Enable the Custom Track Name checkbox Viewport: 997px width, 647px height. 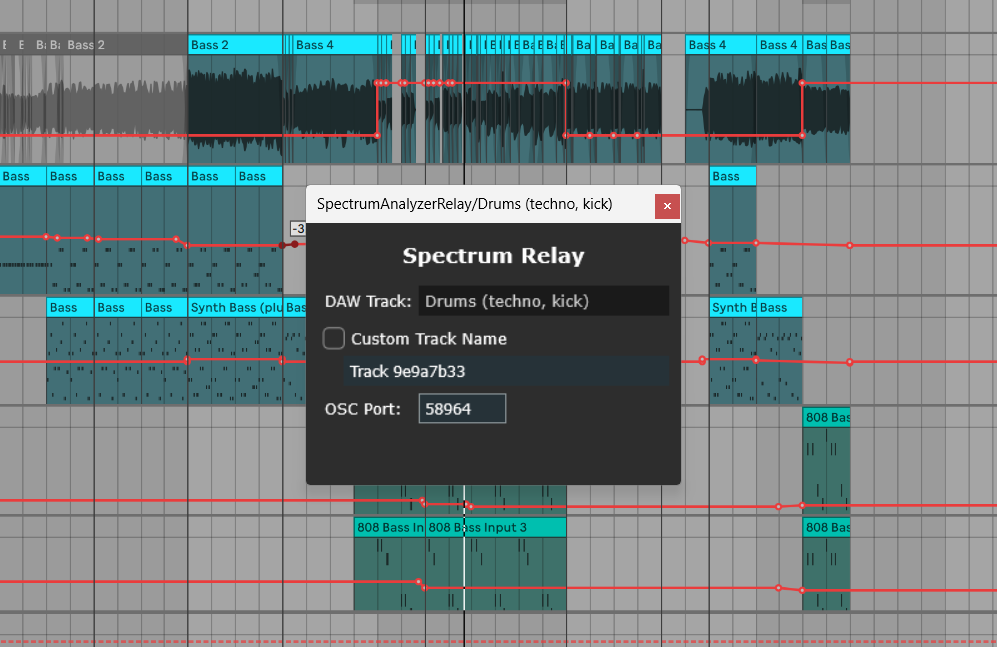(335, 338)
